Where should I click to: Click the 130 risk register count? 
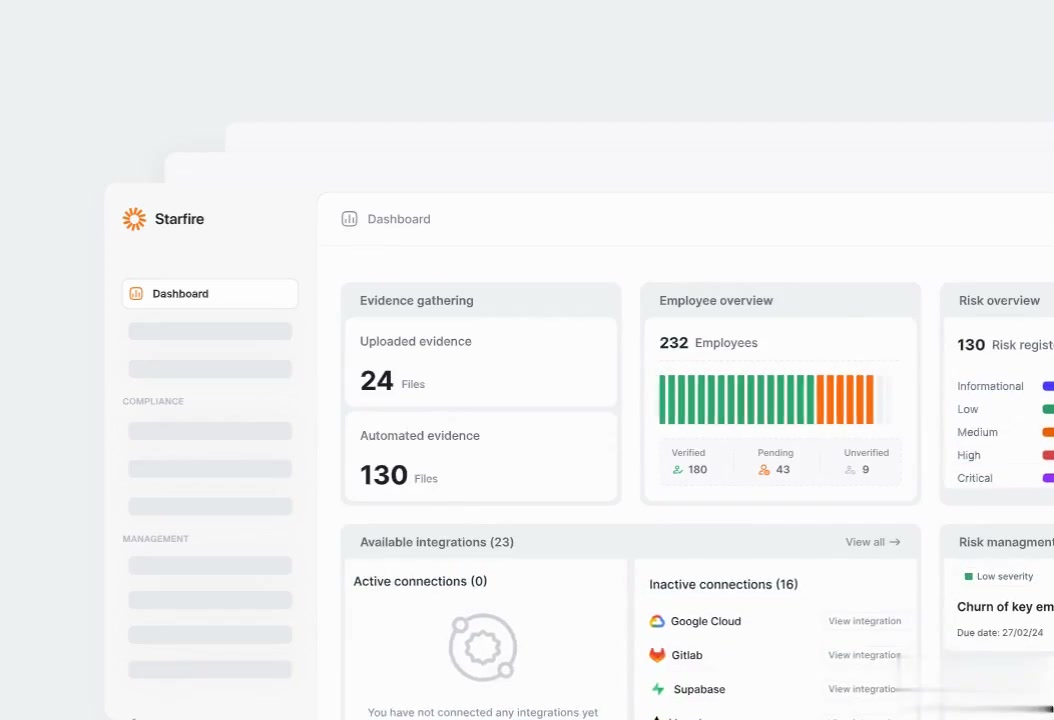pos(1005,345)
